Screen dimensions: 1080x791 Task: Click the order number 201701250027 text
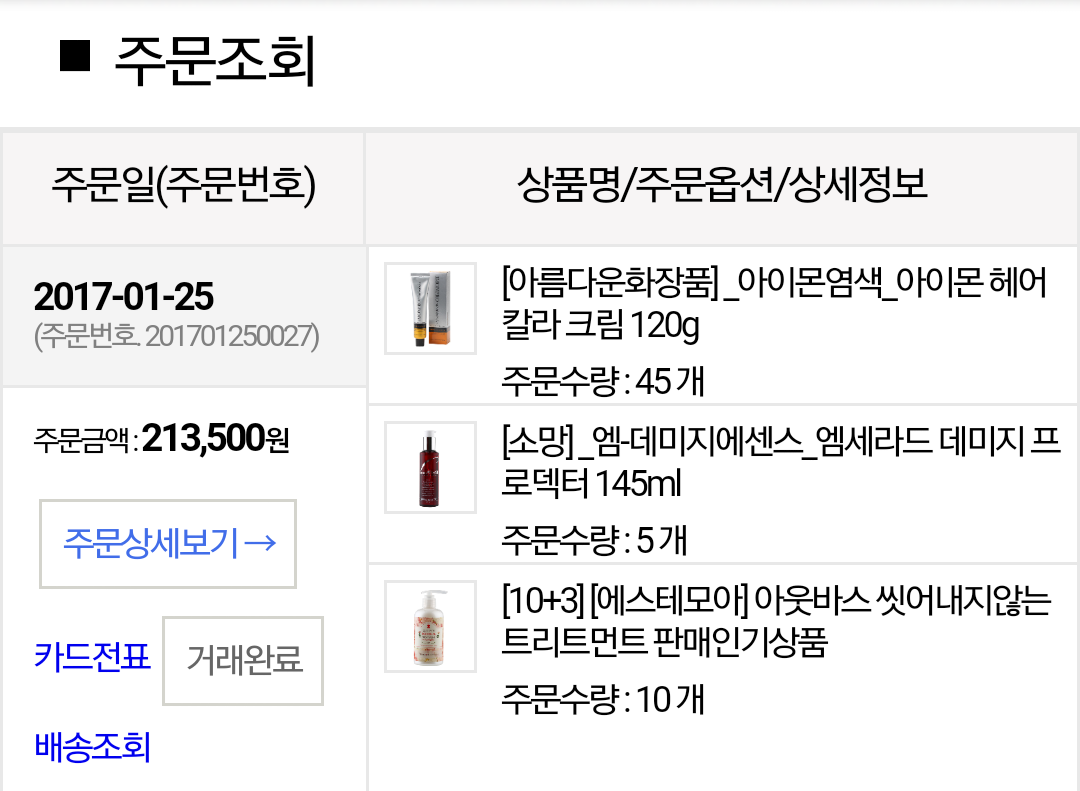(x=176, y=336)
